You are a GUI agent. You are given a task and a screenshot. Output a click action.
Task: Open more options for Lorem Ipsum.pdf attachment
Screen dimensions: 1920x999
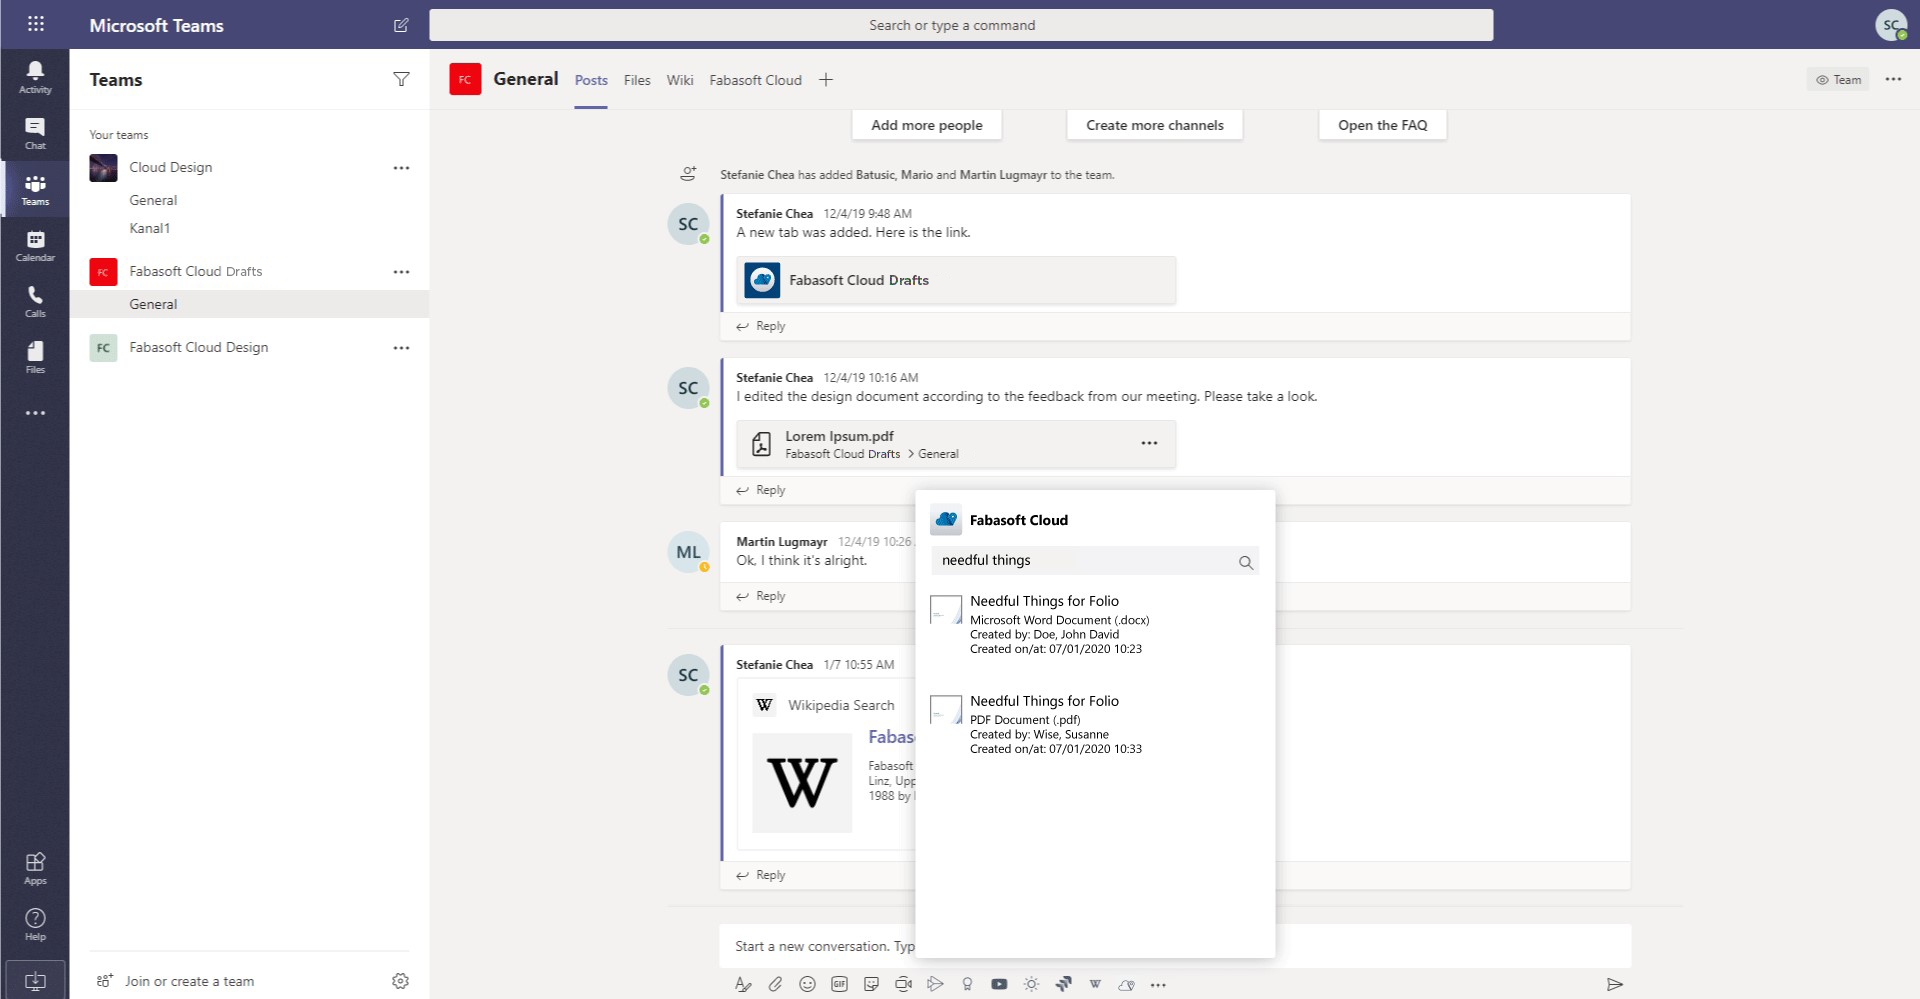click(x=1149, y=443)
